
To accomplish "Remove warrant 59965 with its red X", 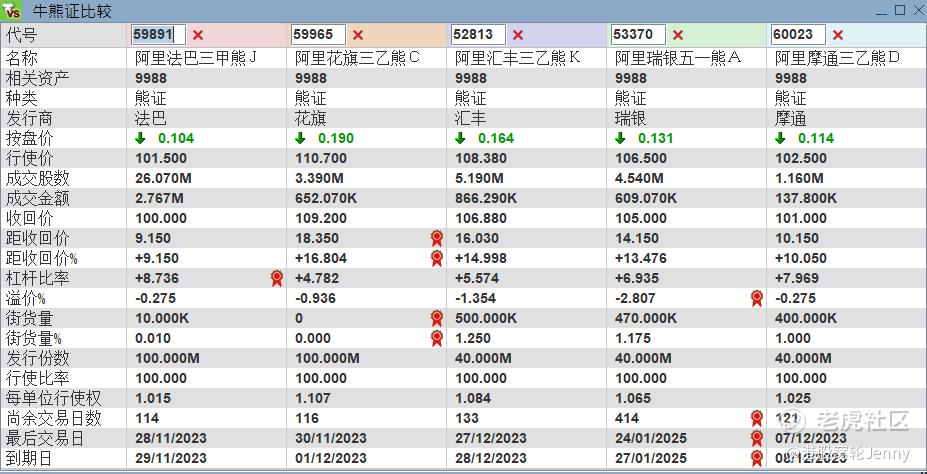I will coord(358,35).
